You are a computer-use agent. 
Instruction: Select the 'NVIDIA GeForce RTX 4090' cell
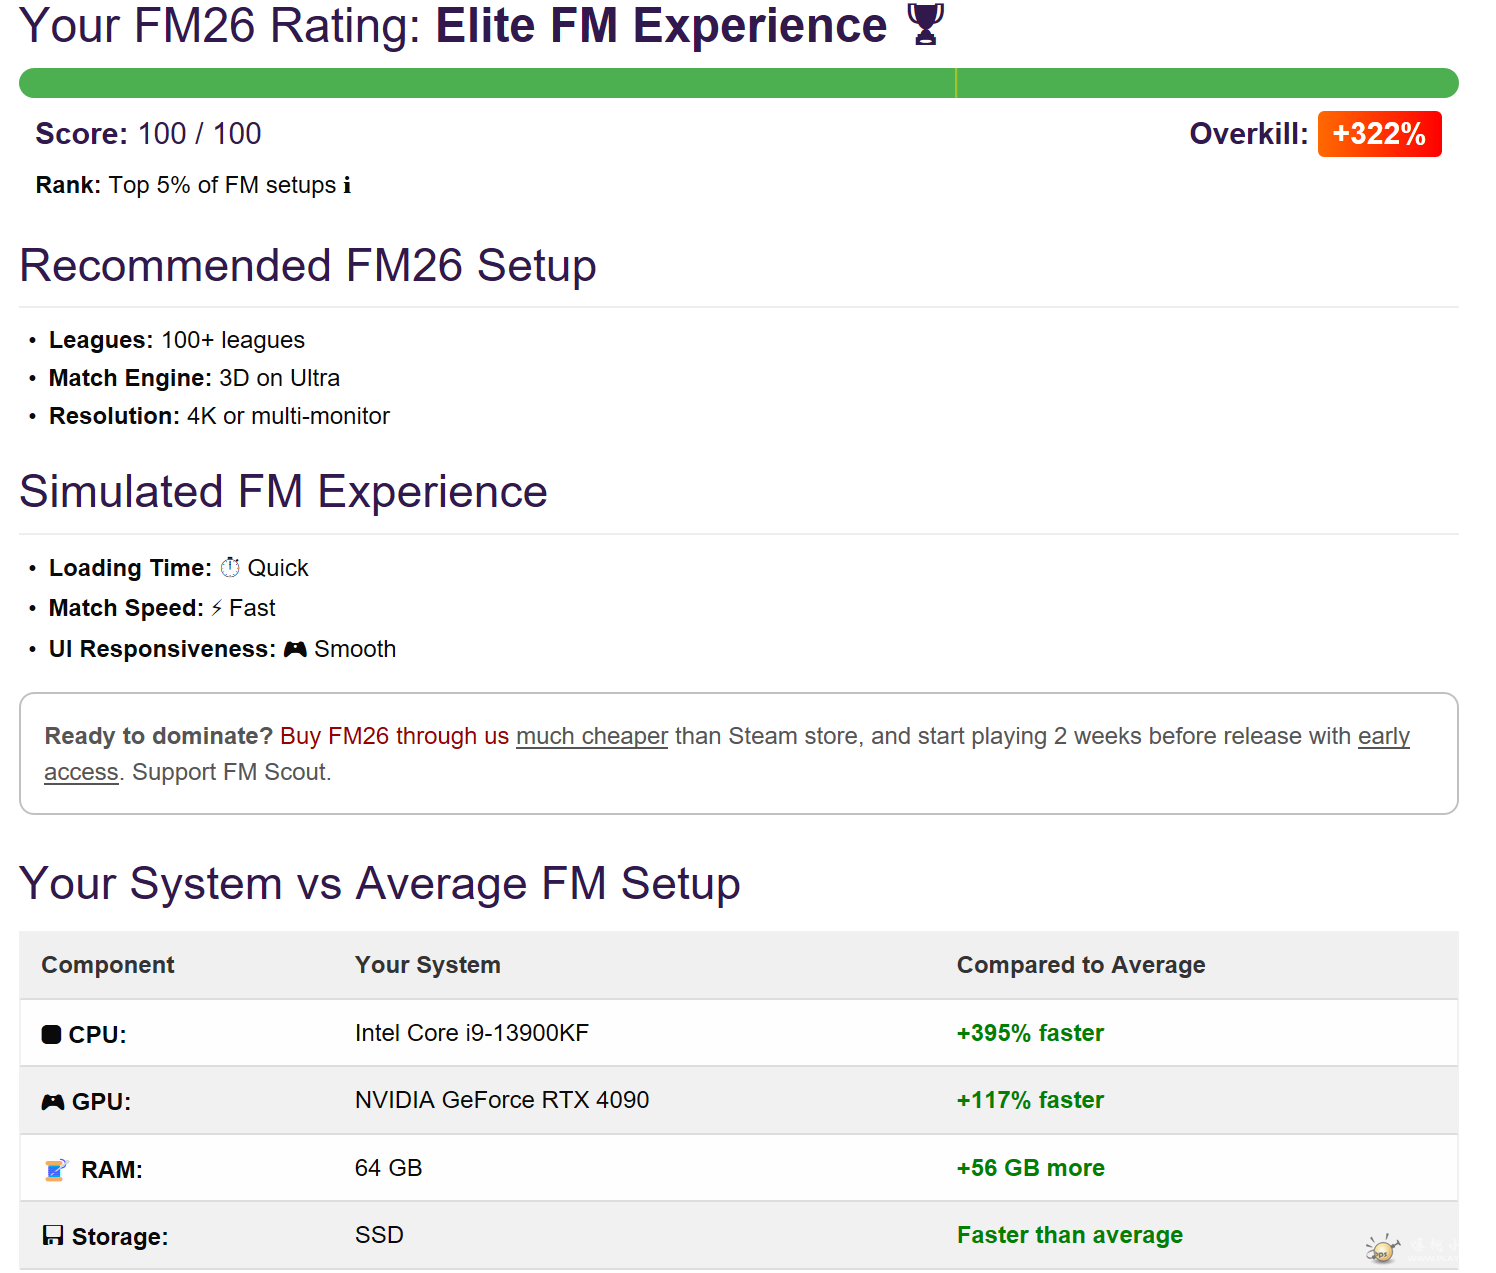tap(501, 1100)
